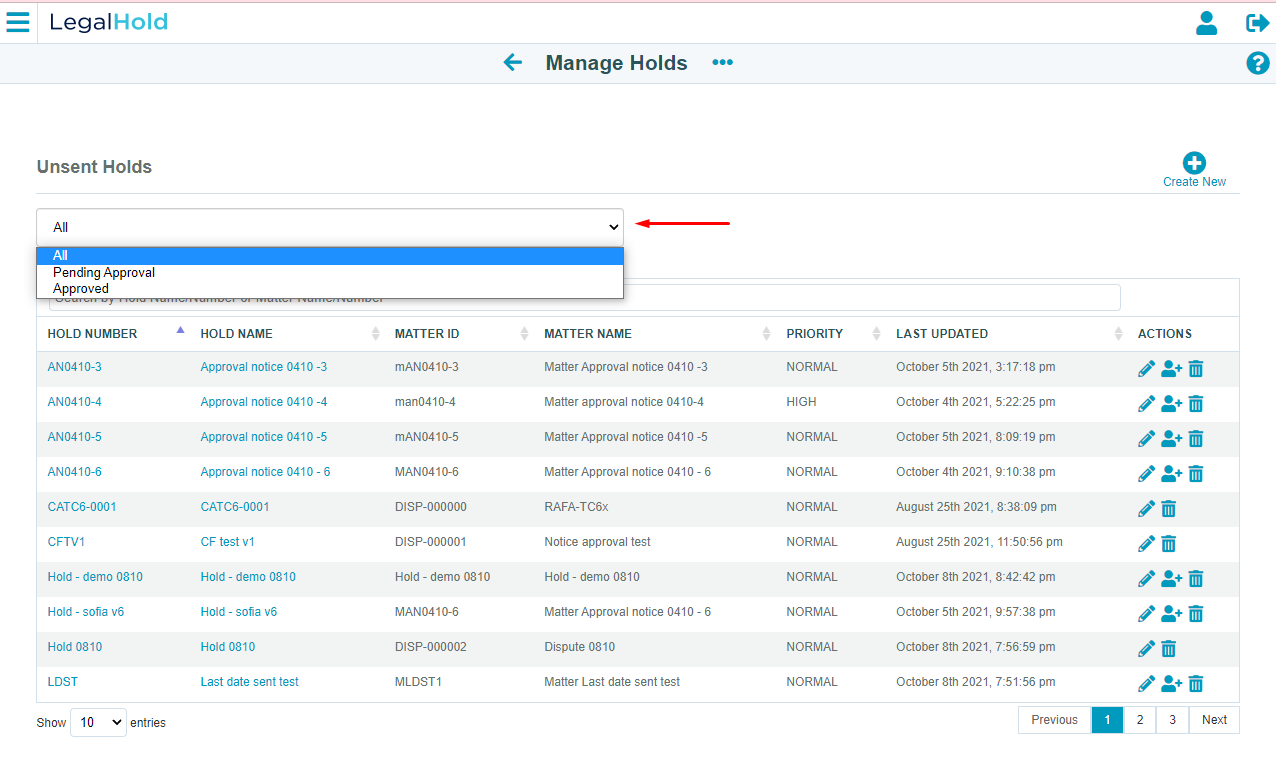Image resolution: width=1276 pixels, height=758 pixels.
Task: Open hold name Hold - sofia v6
Action: click(x=239, y=612)
